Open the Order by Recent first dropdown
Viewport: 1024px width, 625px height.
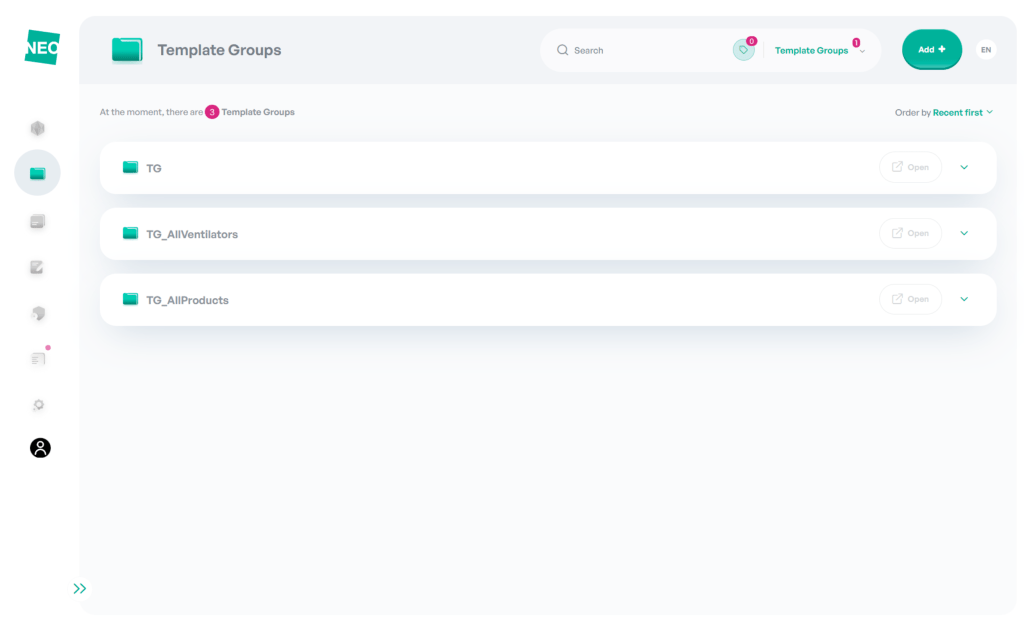[x=944, y=112]
